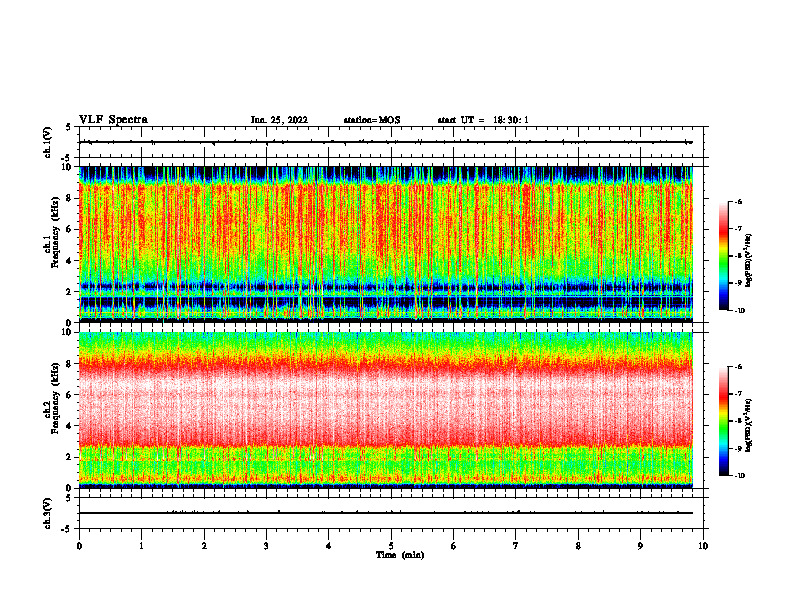Click time axis tick label "10"
The width and height of the screenshot is (792, 612).
pyautogui.click(x=703, y=546)
